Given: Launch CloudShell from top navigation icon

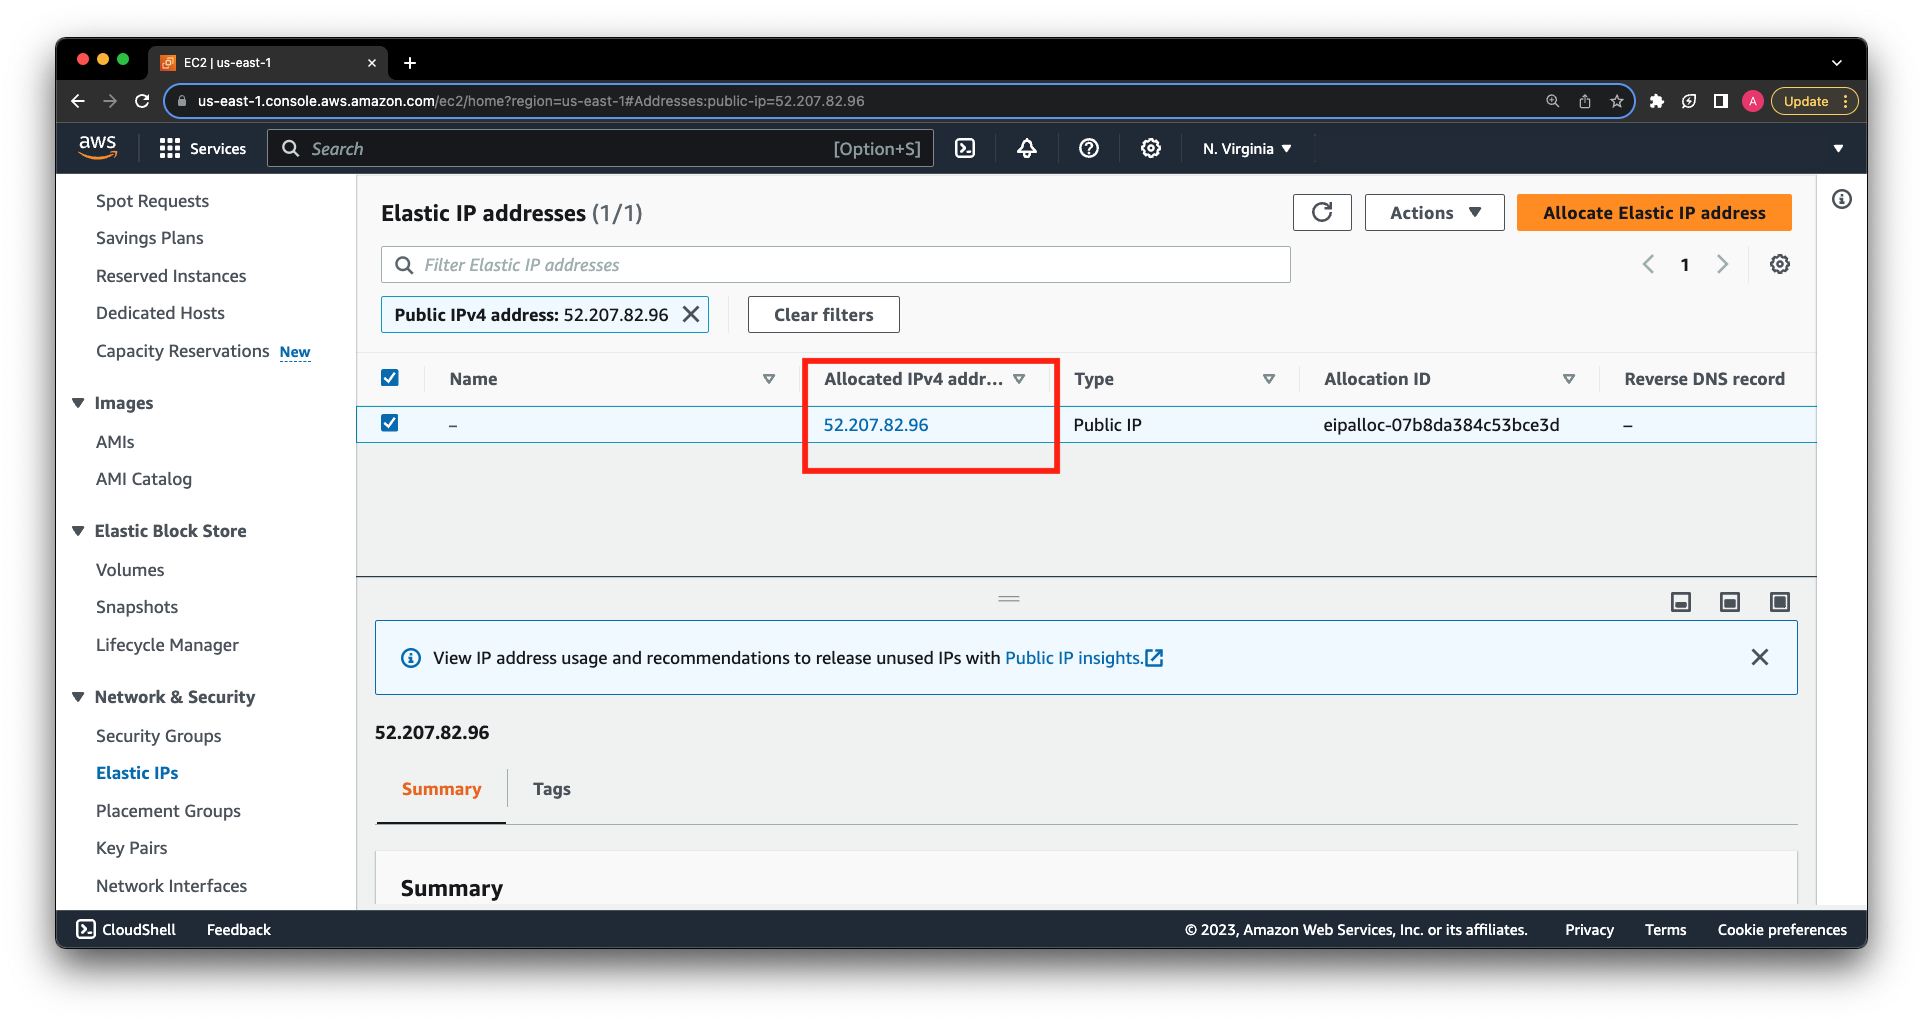Looking at the screenshot, I should (x=965, y=148).
